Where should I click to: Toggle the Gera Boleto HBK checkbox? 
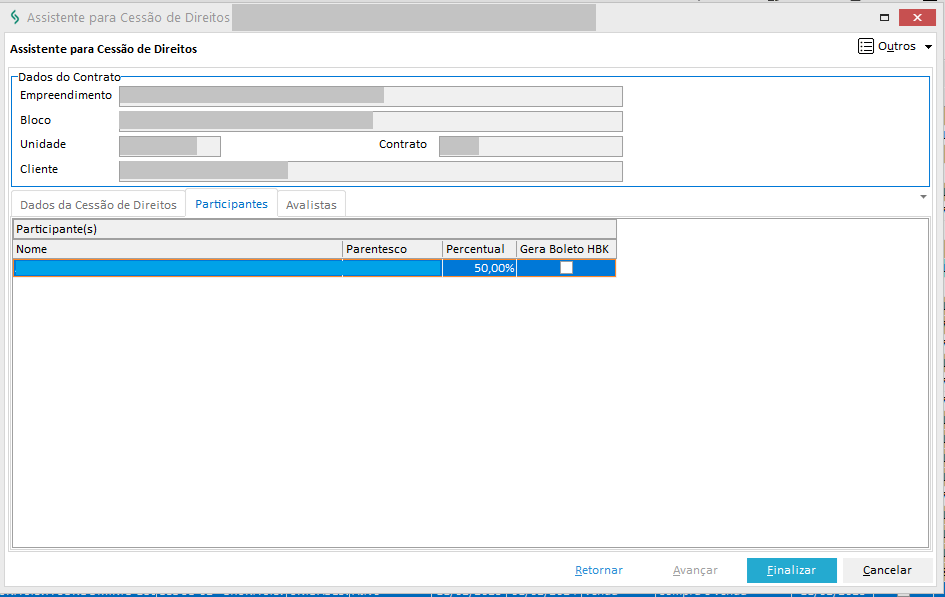click(566, 268)
